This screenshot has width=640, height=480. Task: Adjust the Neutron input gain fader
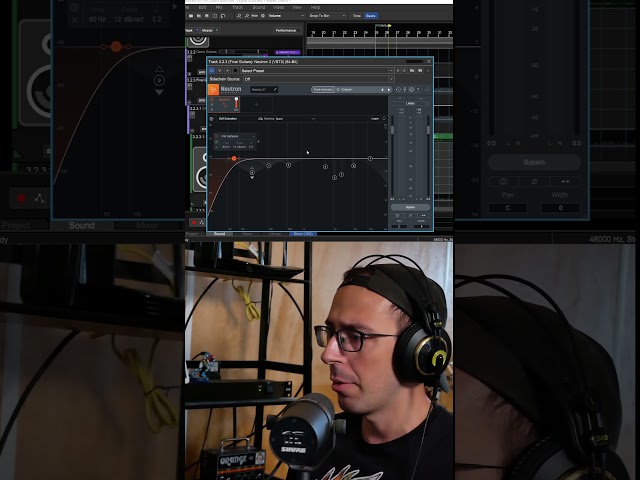392,130
